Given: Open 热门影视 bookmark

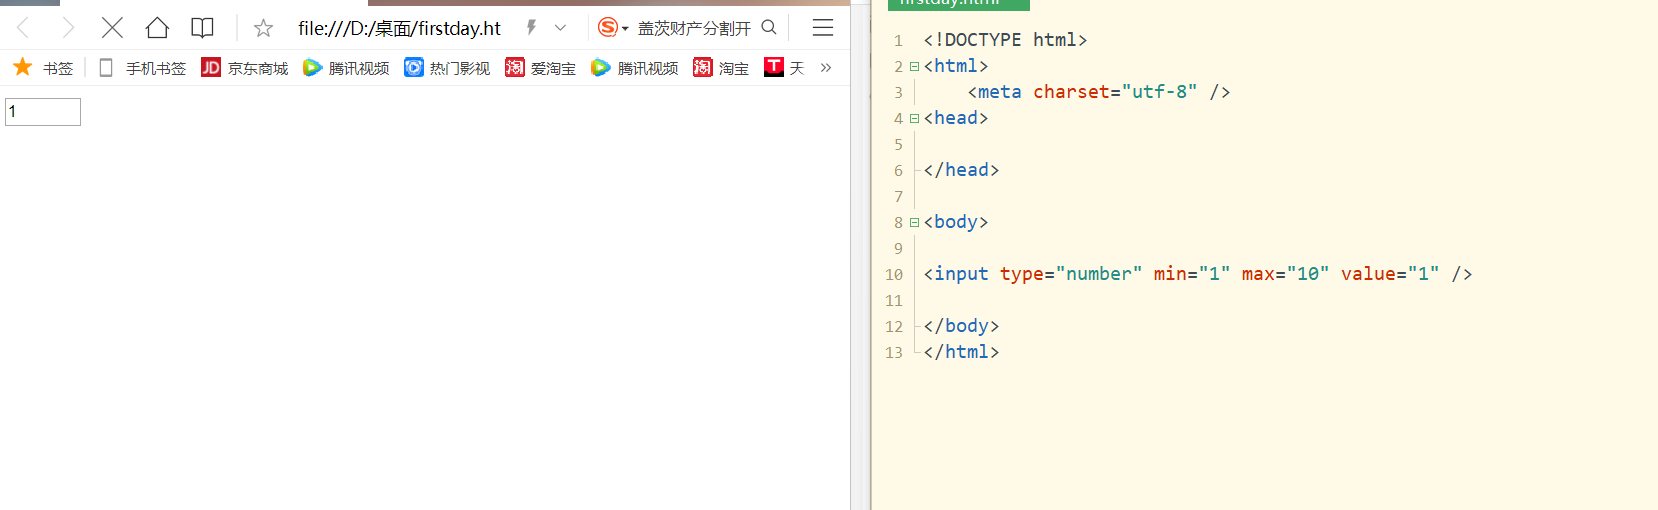Looking at the screenshot, I should 447,68.
